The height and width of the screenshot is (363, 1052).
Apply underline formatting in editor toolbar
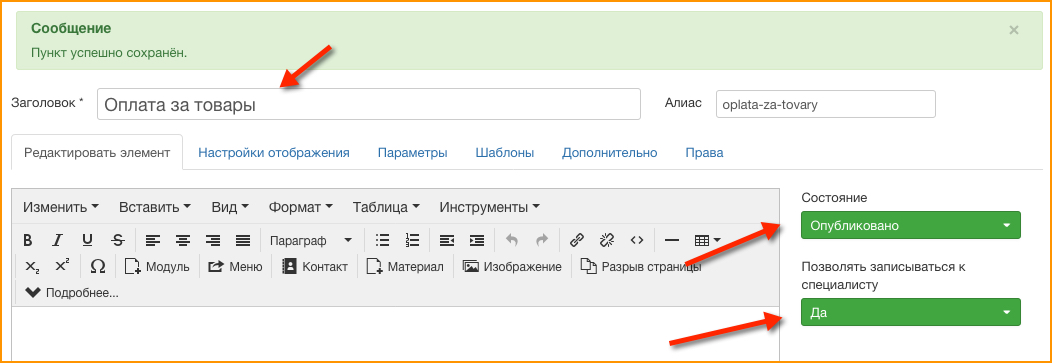87,240
